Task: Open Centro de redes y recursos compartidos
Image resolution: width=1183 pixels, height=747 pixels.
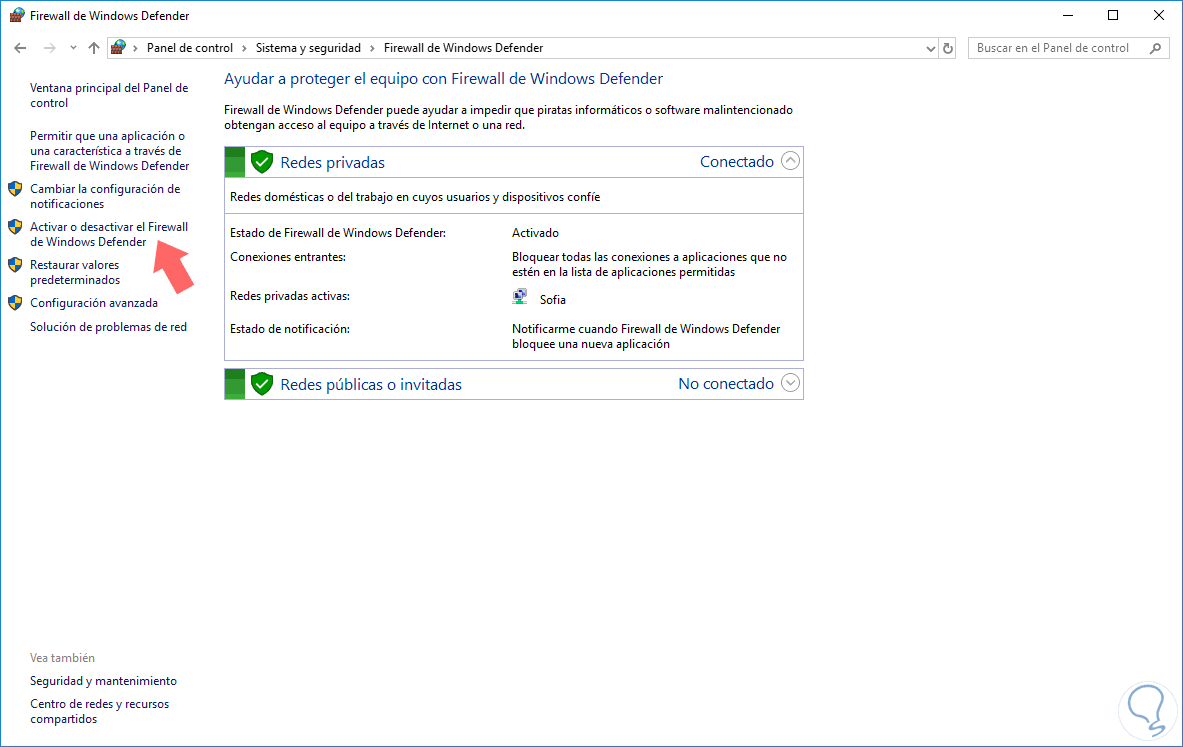Action: coord(100,712)
